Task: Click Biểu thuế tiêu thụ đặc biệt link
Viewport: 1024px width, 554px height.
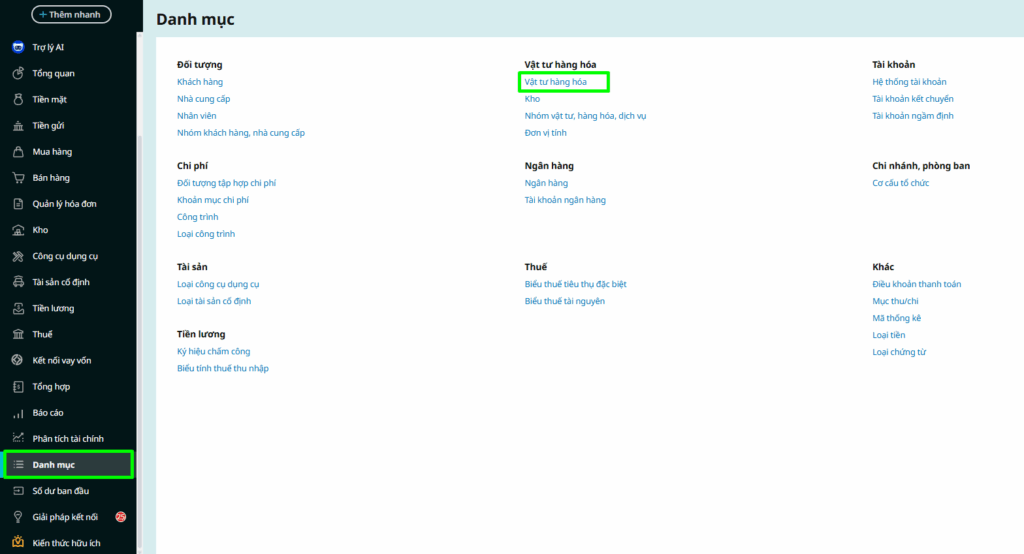Action: point(575,284)
